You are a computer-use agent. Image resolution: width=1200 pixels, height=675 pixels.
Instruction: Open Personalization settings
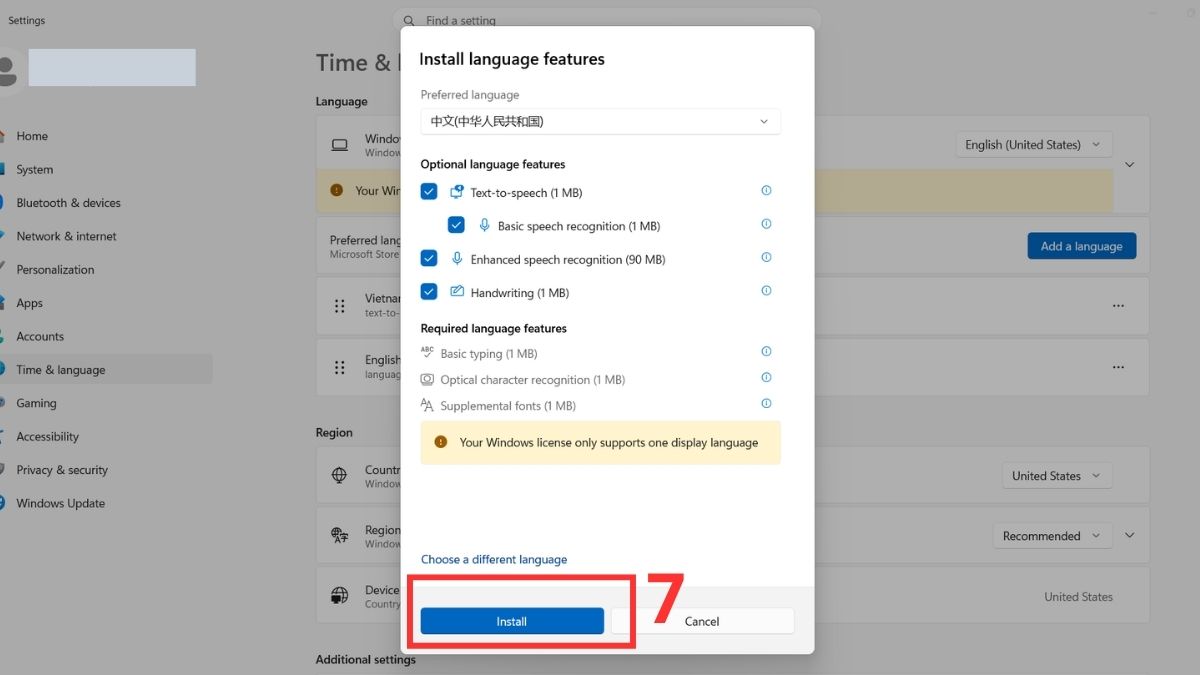pos(55,269)
